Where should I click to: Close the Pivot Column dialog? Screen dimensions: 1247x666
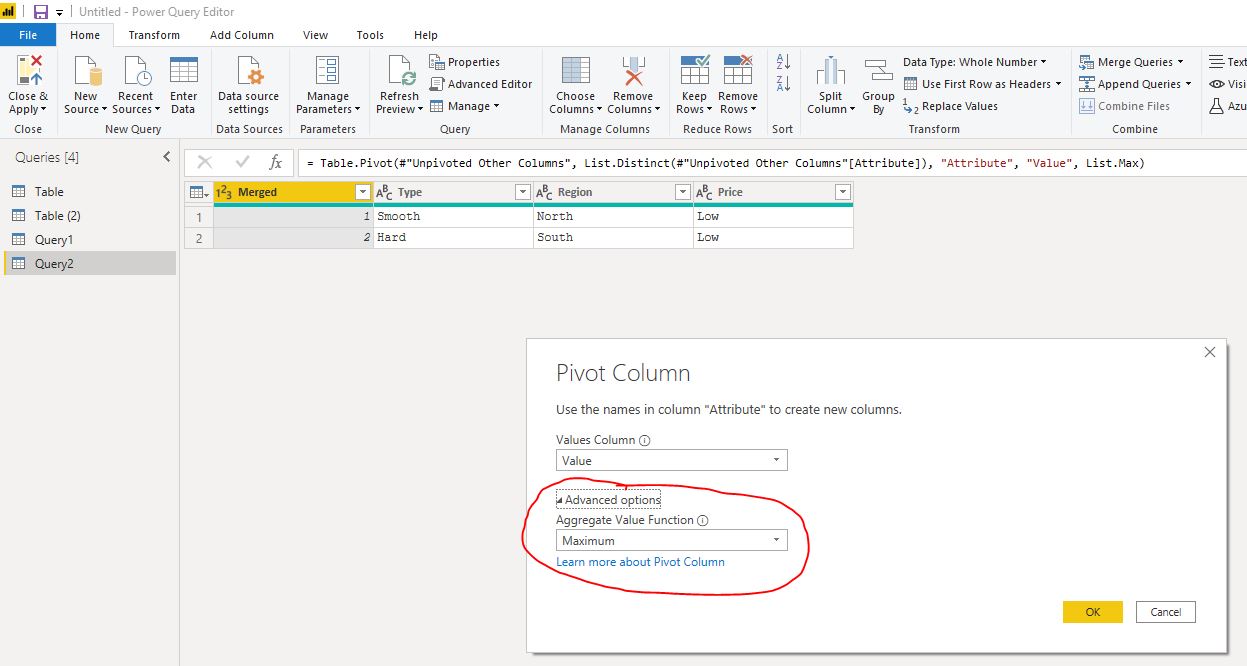[x=1210, y=352]
